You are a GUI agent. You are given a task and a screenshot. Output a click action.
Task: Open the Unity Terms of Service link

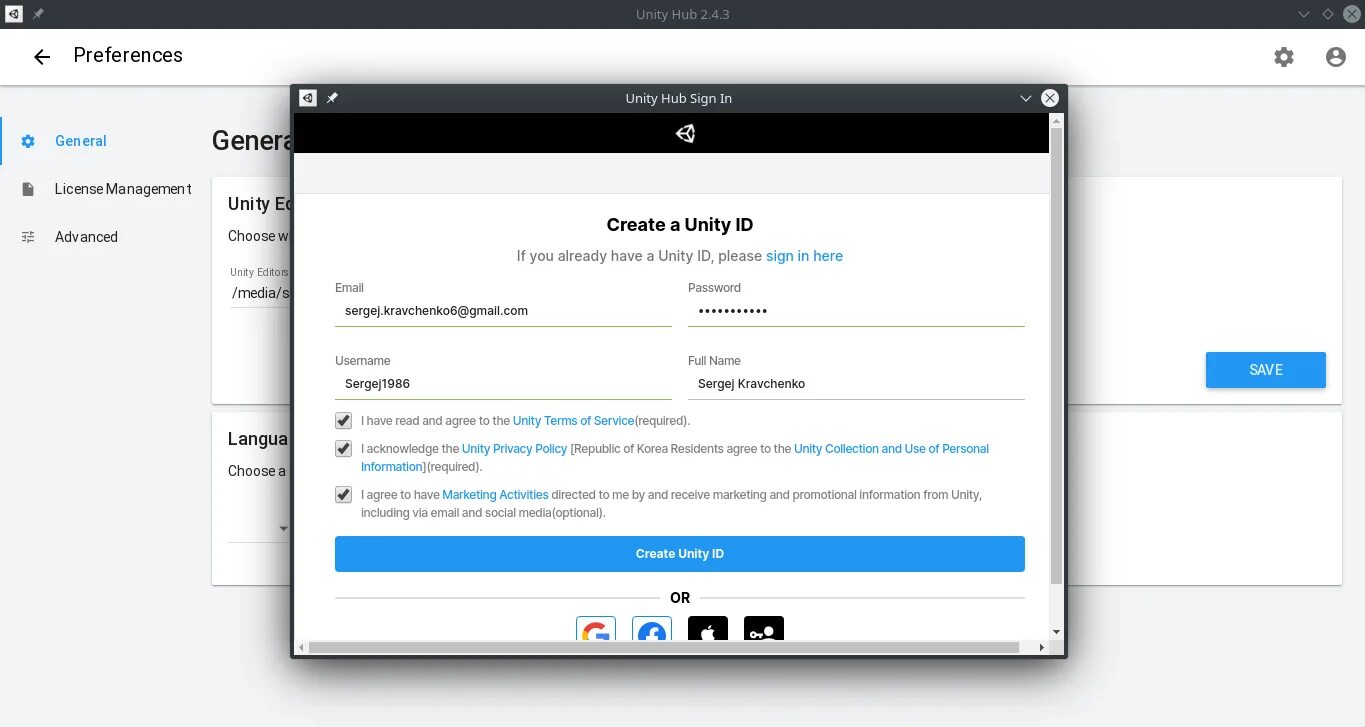(573, 421)
